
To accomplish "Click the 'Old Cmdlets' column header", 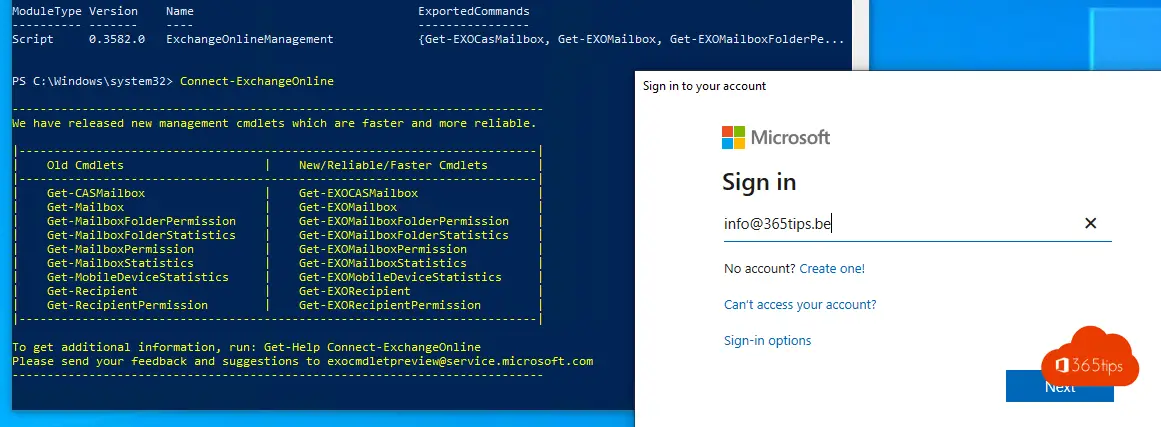I will [x=85, y=164].
